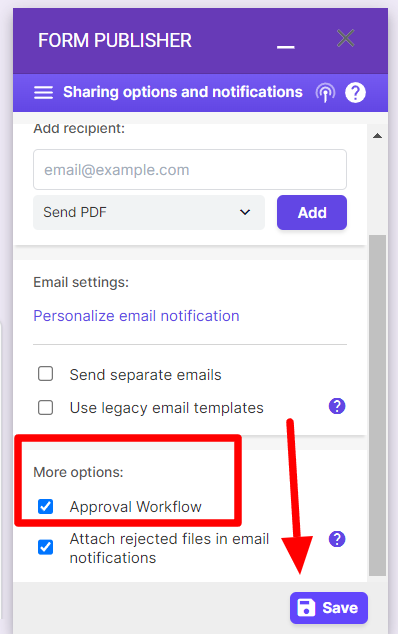Click the vertical scrollbar thumb

tap(377, 405)
